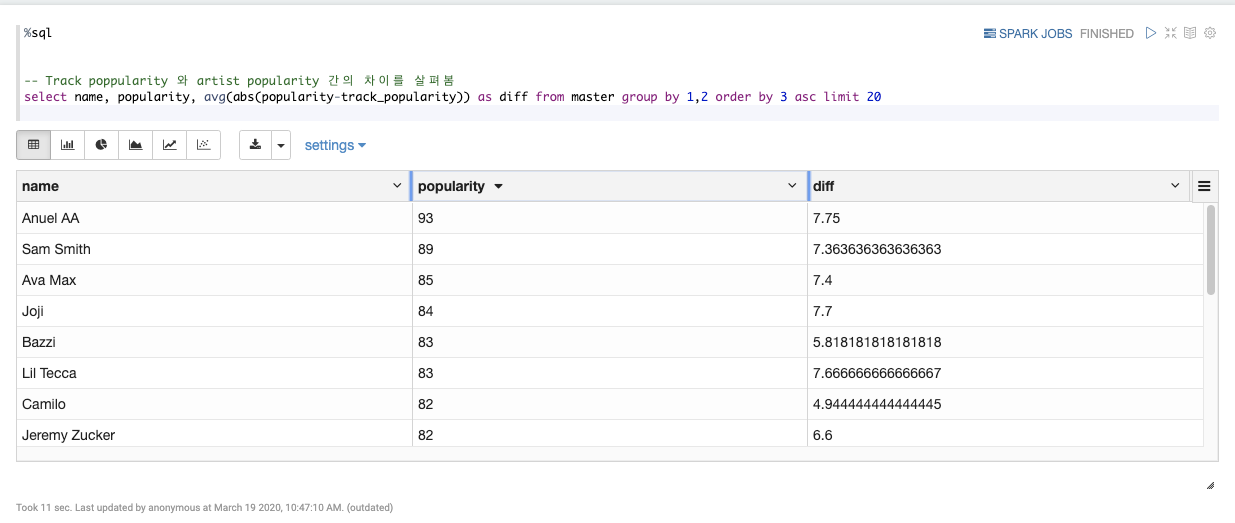This screenshot has width=1235, height=523.
Task: Open the diff column menu chevron
Action: click(1175, 186)
